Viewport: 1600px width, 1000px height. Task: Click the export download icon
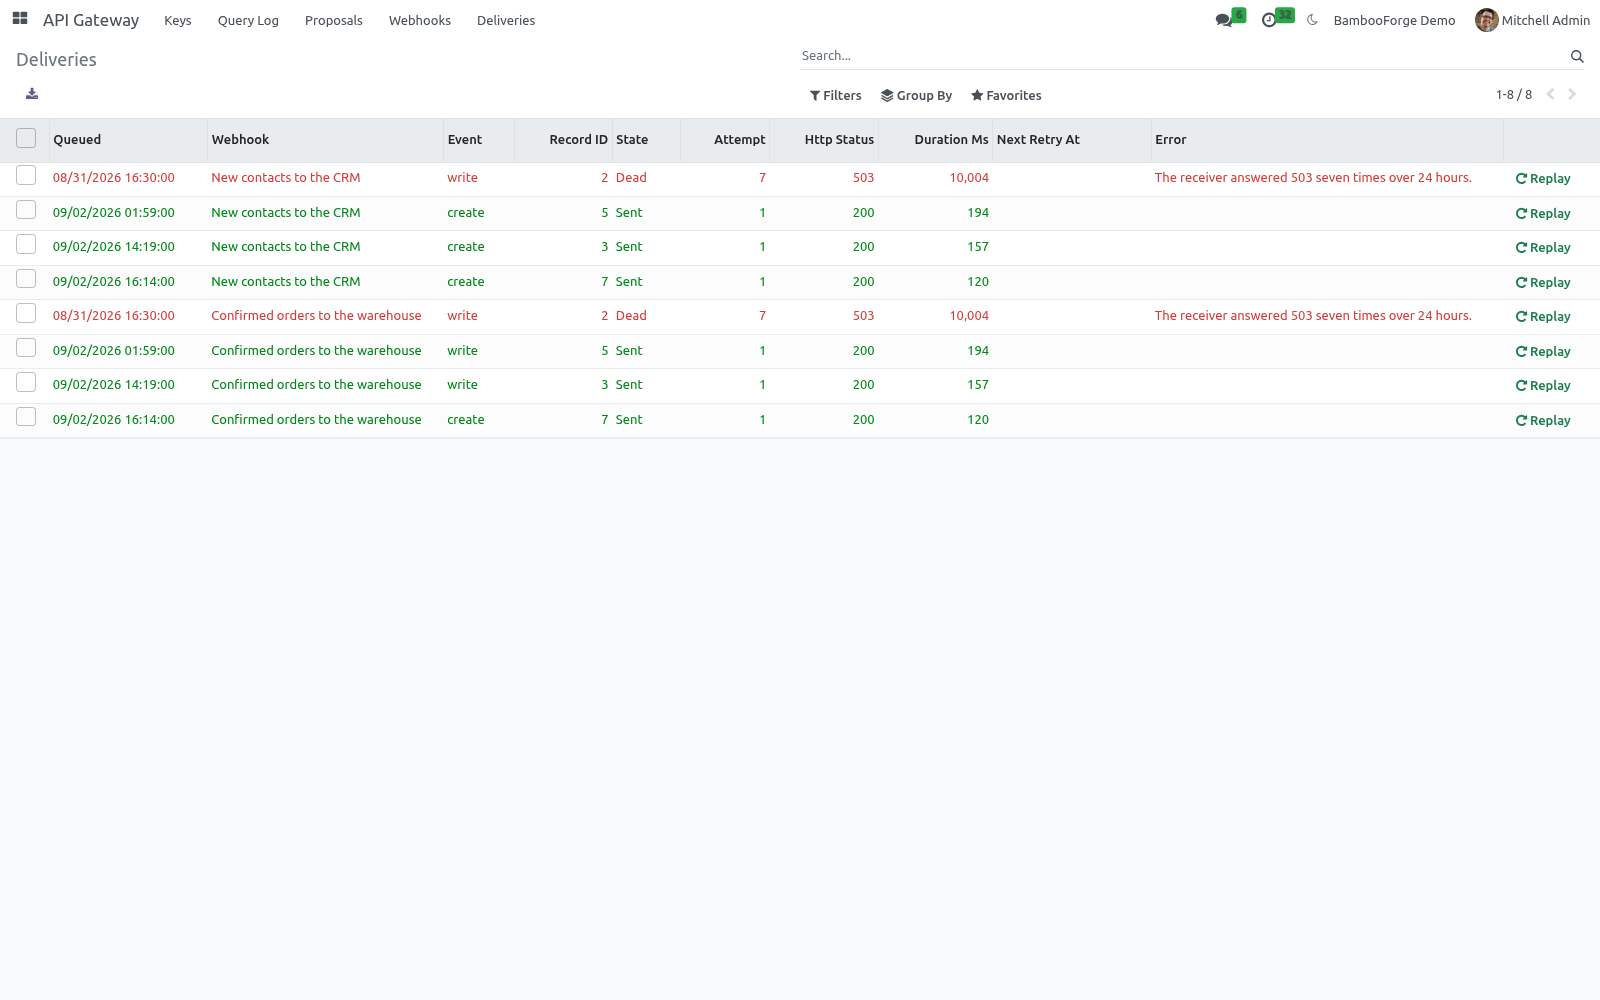pyautogui.click(x=32, y=94)
